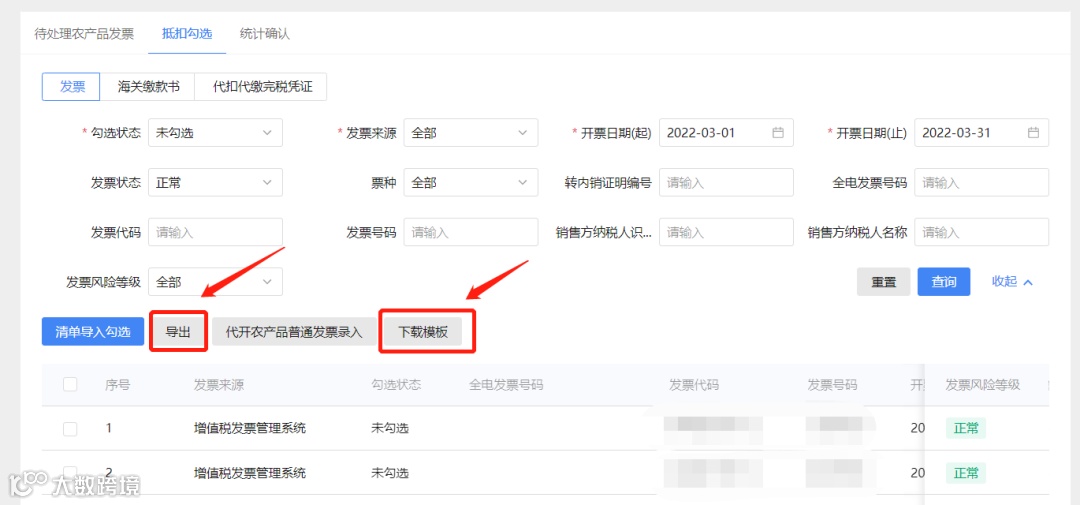Click the 下载模板 button
Viewport: 1080px width, 505px height.
point(423,331)
